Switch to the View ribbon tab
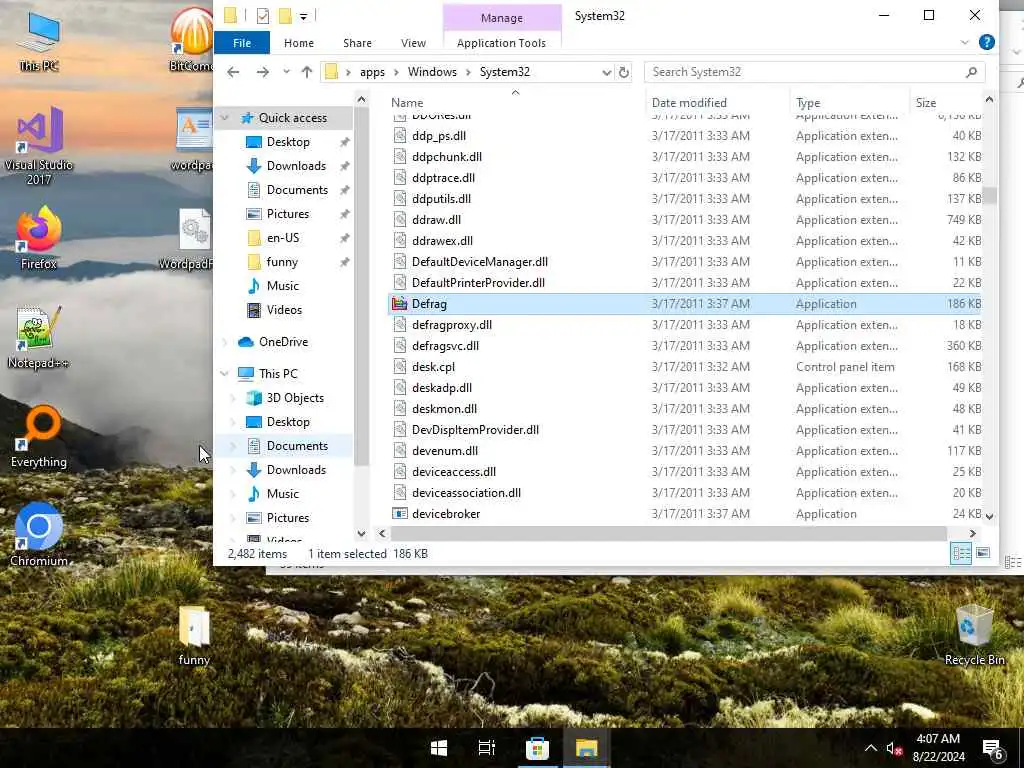This screenshot has width=1024, height=768. tap(413, 42)
